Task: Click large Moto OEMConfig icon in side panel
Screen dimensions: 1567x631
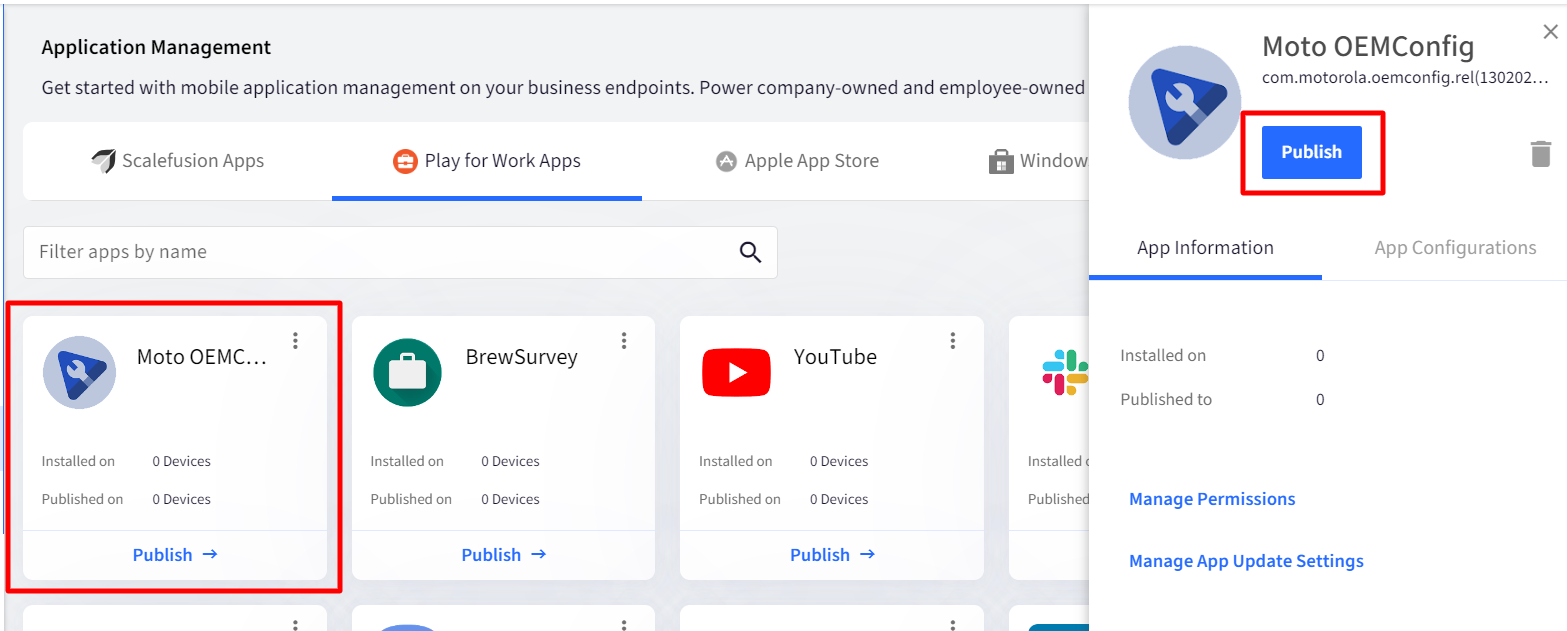Action: (1185, 103)
